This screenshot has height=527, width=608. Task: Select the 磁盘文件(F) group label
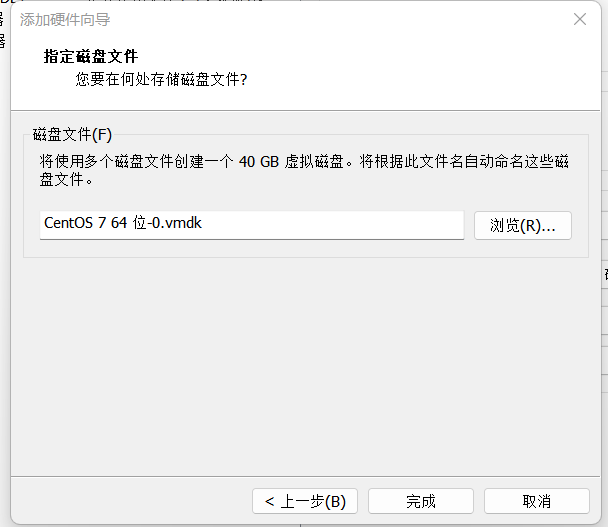pos(73,134)
